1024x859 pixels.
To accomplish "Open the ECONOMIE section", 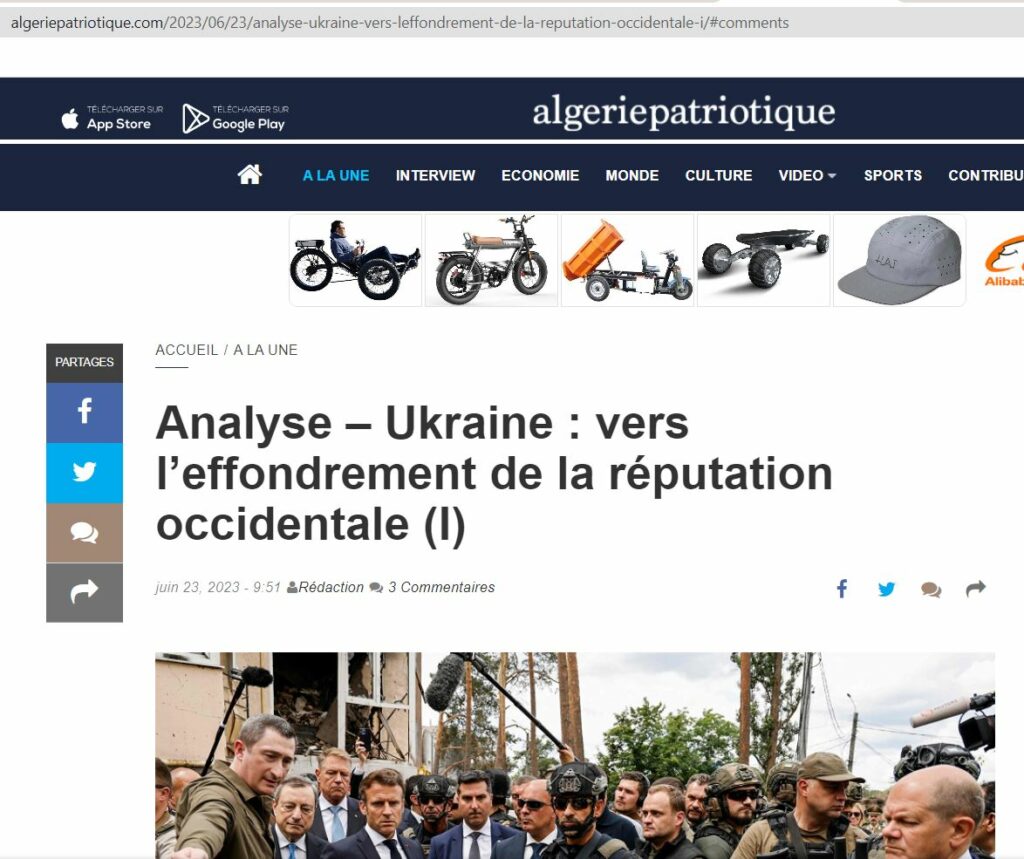I will click(540, 175).
